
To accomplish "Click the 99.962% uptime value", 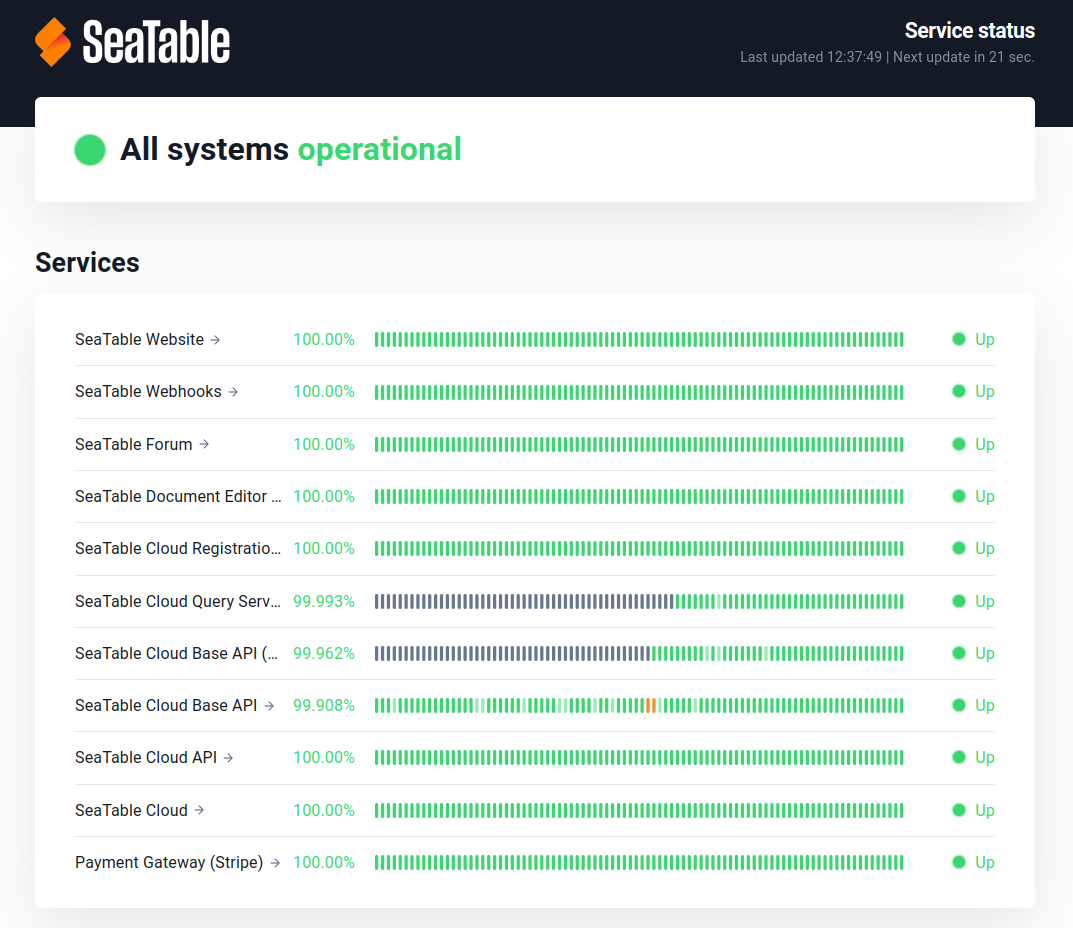I will [x=324, y=653].
